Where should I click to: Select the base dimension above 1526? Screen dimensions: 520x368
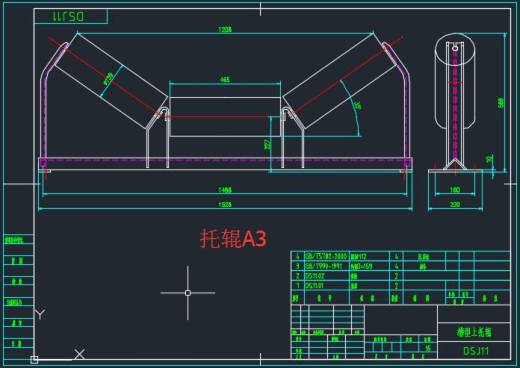225,190
